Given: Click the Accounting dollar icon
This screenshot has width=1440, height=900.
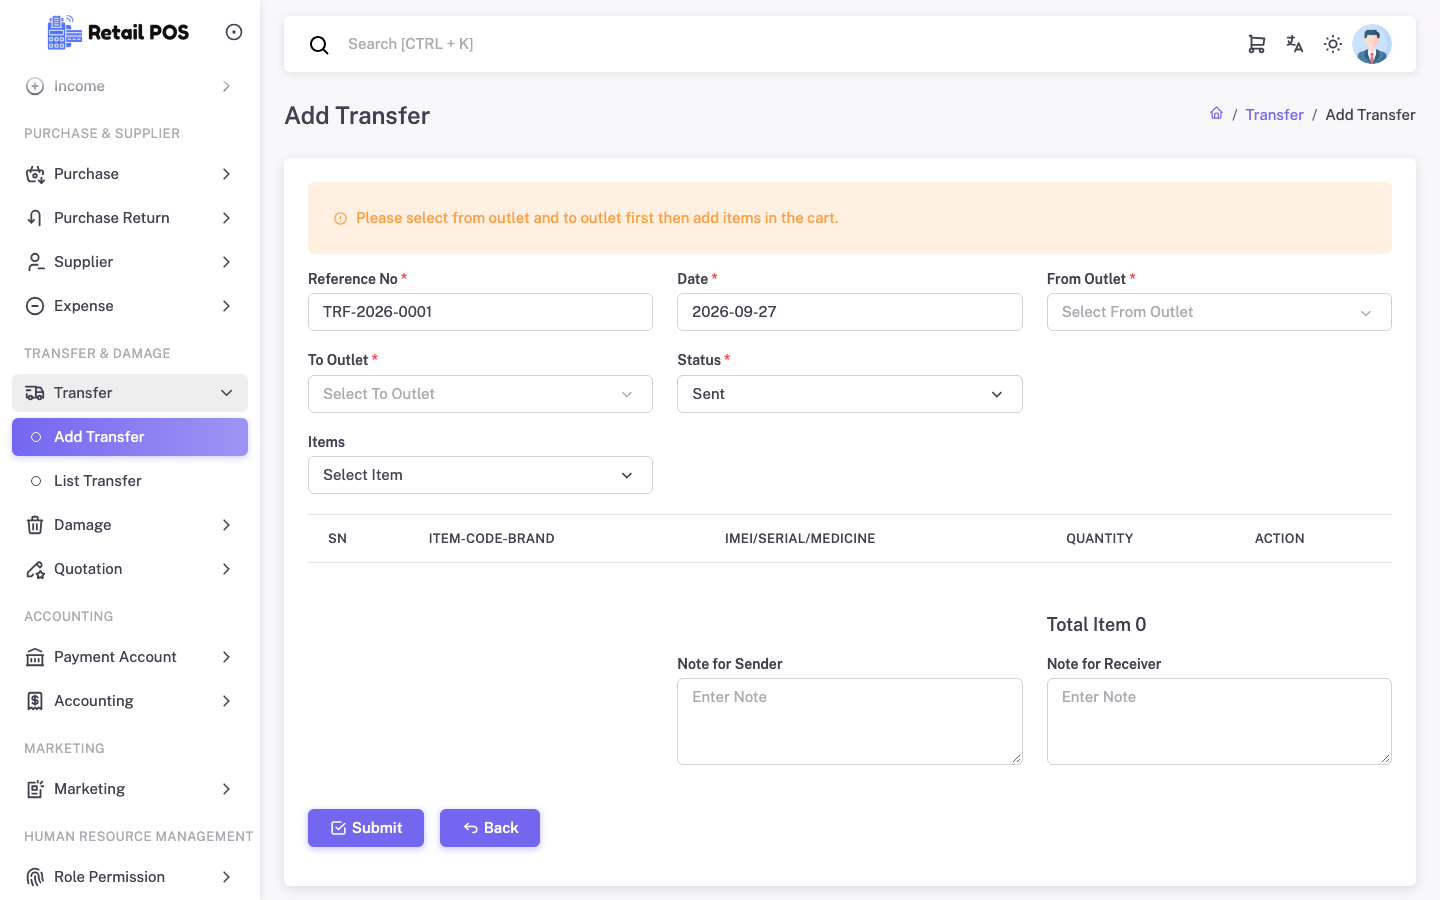Looking at the screenshot, I should point(35,701).
